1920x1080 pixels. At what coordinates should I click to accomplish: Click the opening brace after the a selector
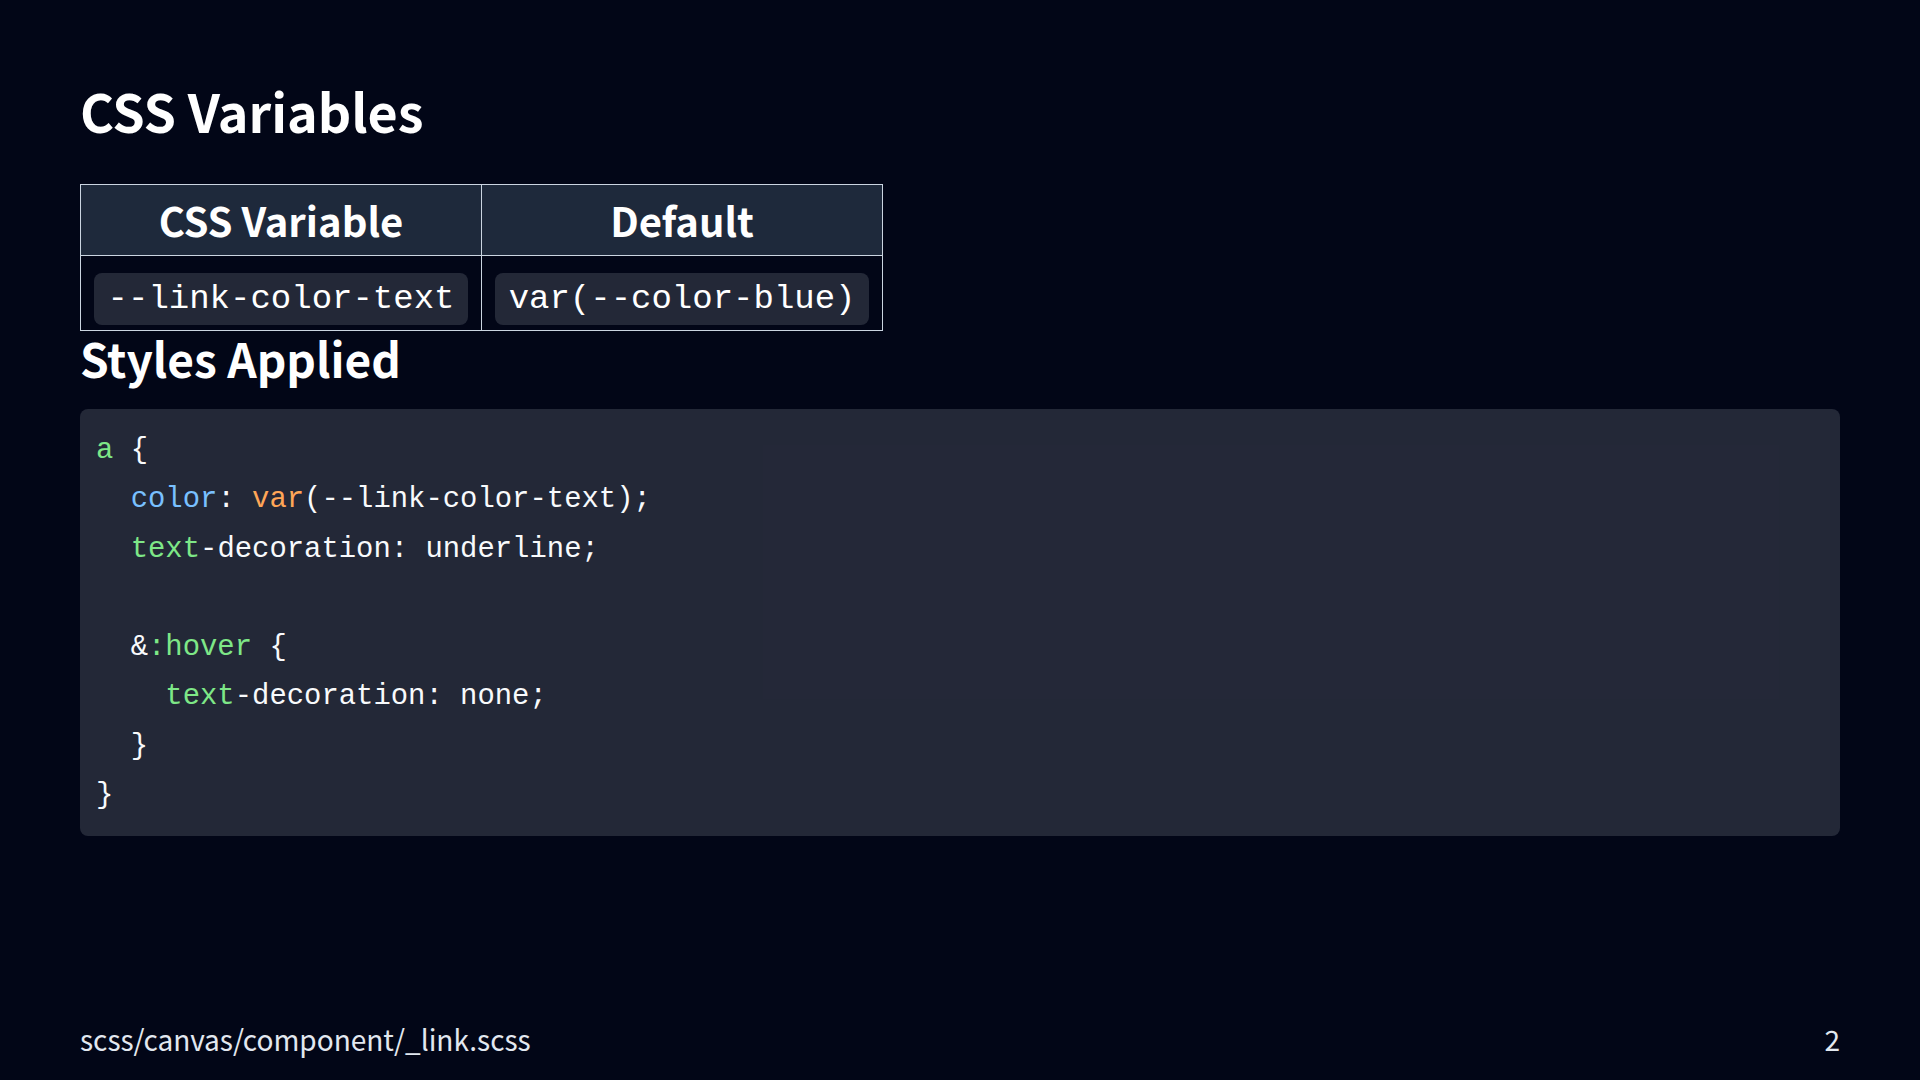point(140,450)
